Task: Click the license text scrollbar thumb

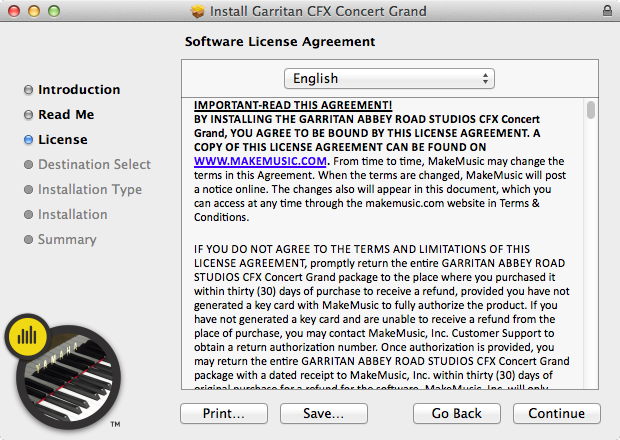Action: click(x=591, y=110)
